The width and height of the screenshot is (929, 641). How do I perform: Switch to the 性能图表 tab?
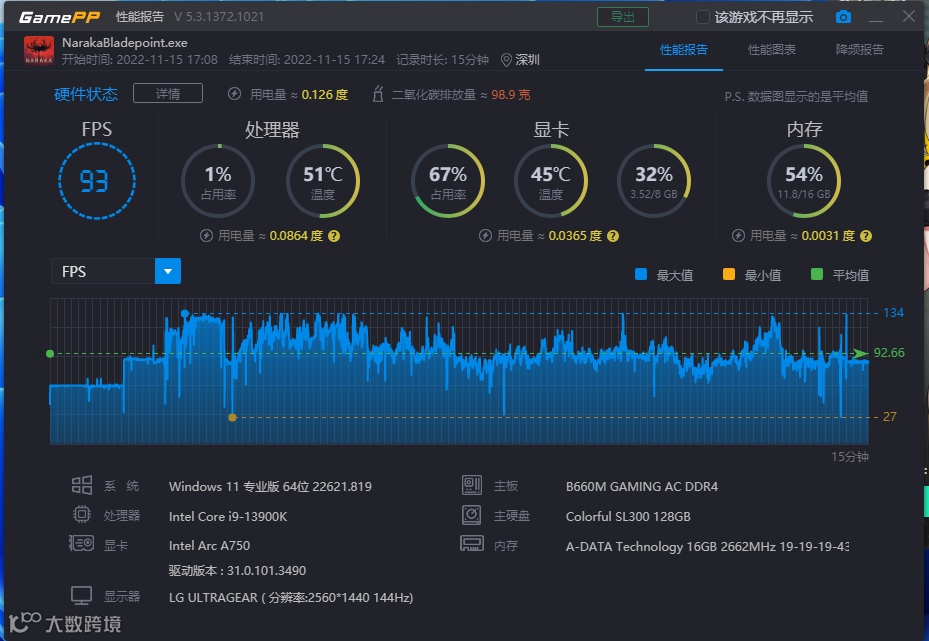(x=771, y=50)
